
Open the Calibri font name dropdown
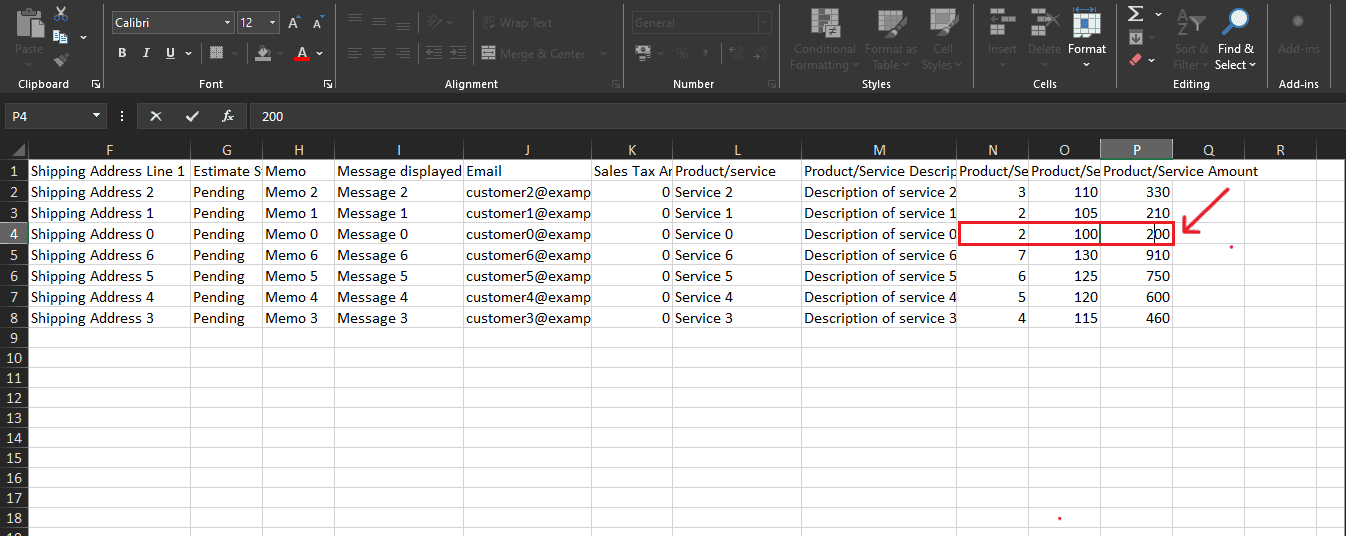pyautogui.click(x=227, y=22)
